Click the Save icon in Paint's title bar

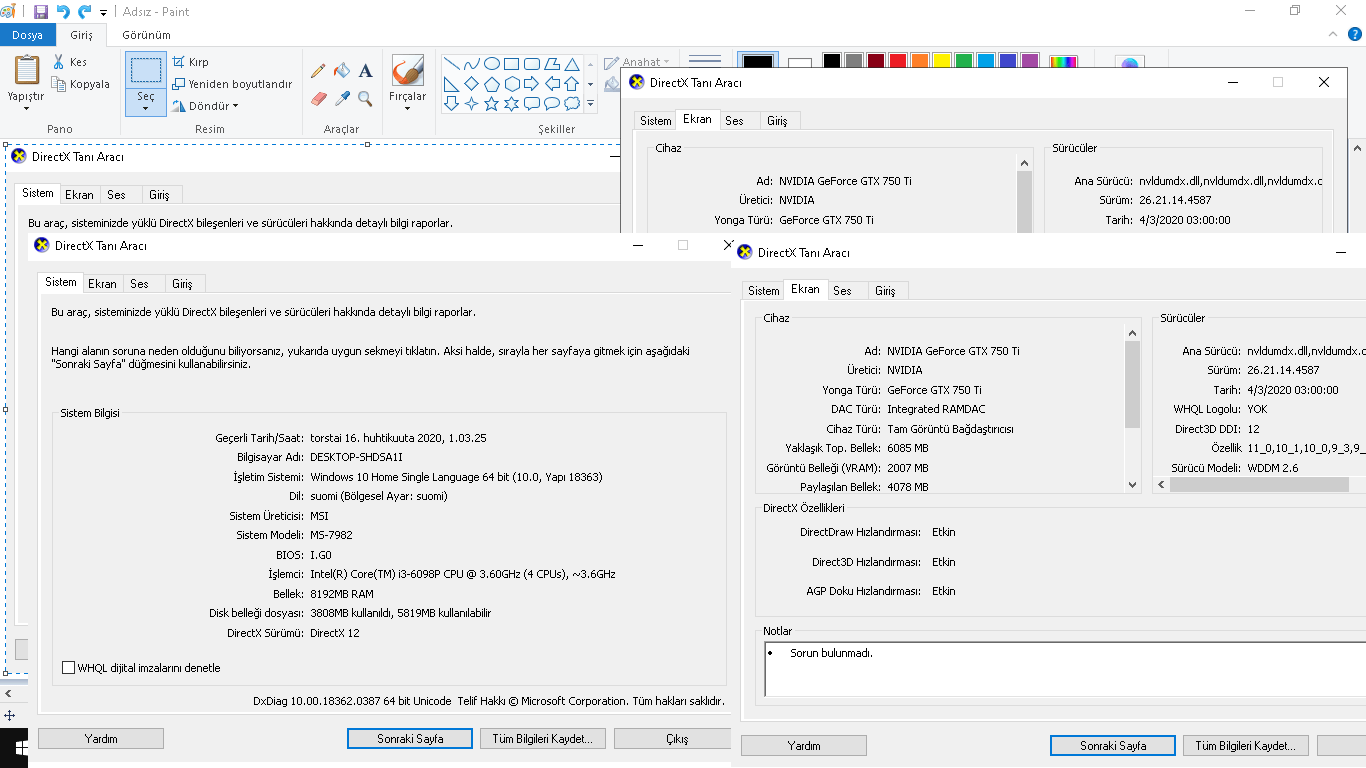(x=41, y=12)
